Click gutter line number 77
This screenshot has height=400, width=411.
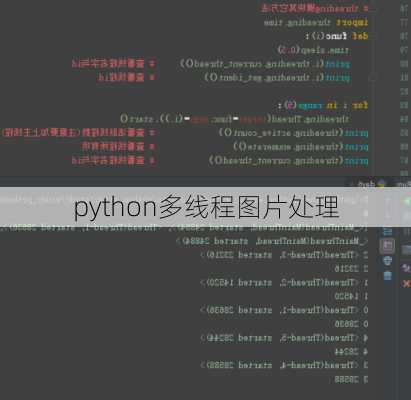(x=404, y=22)
